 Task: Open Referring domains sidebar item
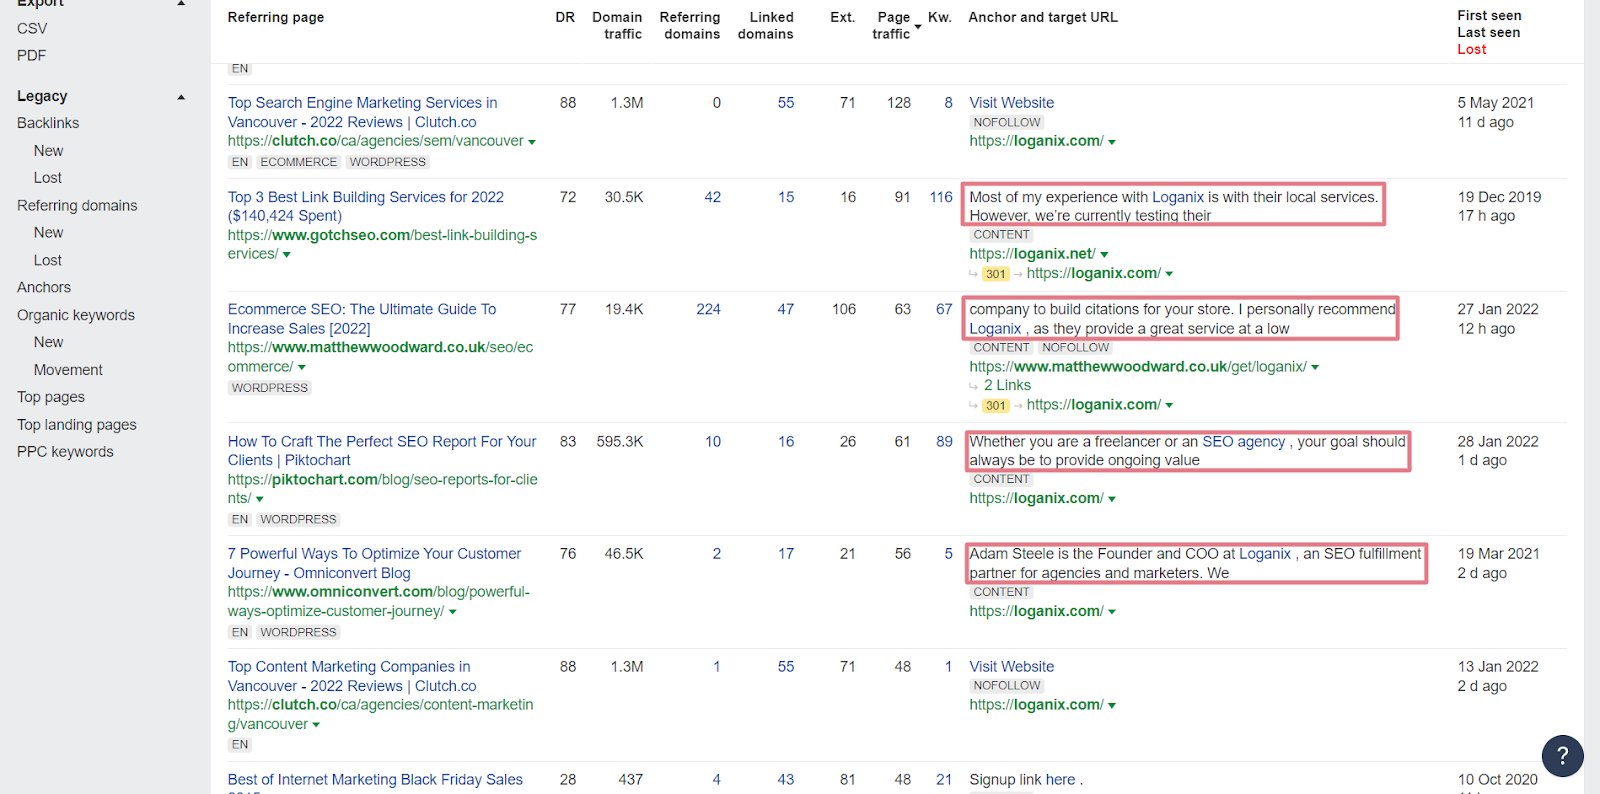(77, 205)
